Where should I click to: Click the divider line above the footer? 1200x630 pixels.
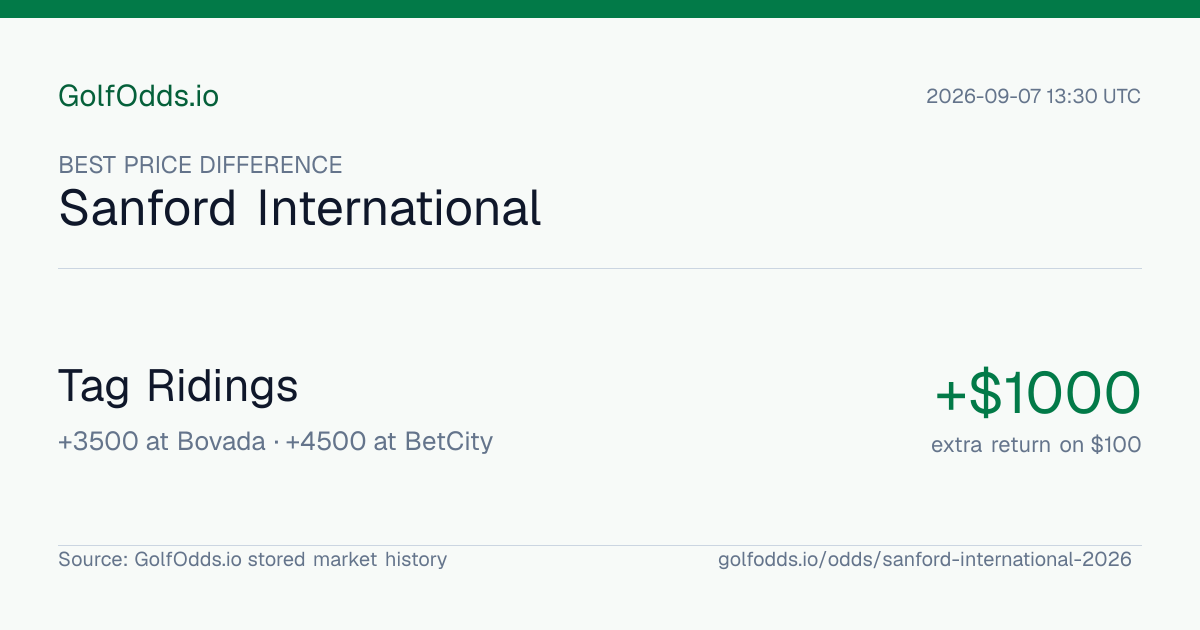pos(600,545)
